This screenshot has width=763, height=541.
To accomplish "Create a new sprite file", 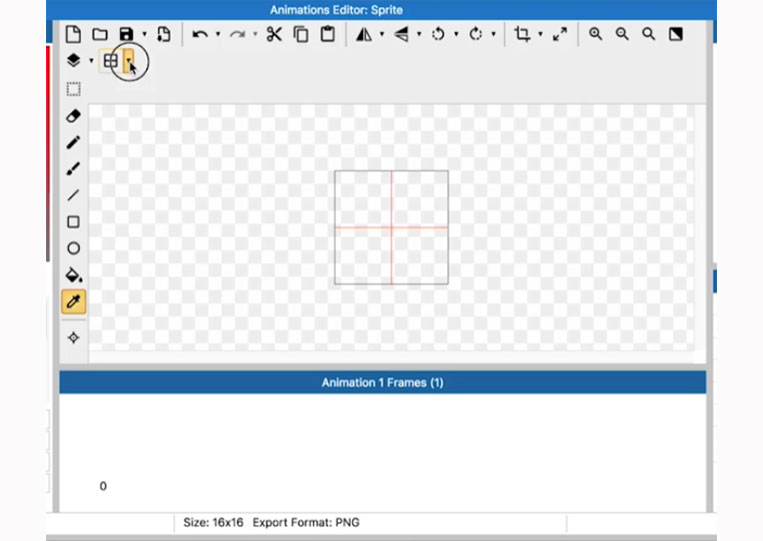I will click(x=73, y=34).
